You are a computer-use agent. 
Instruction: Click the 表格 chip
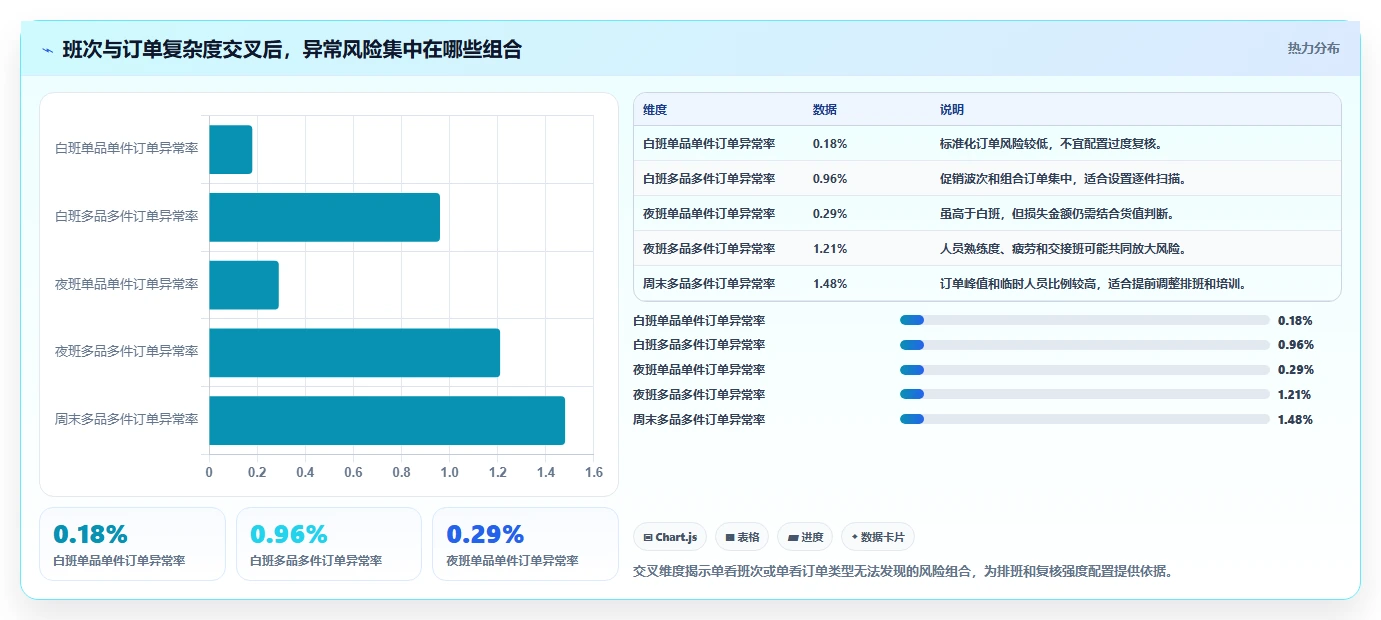tap(742, 537)
